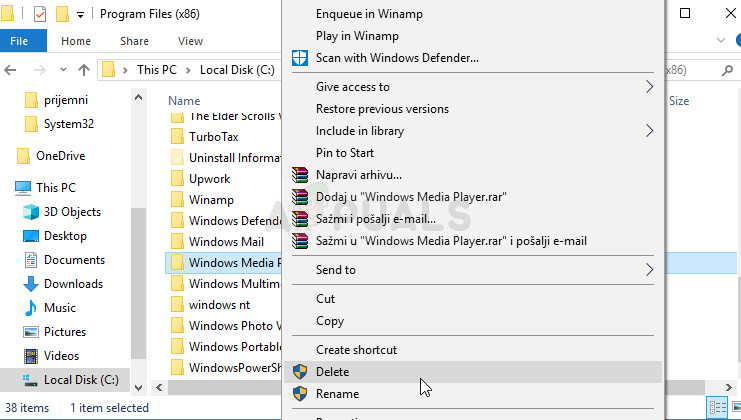Open 3D Objects in the navigation pane
The height and width of the screenshot is (420, 741).
(72, 211)
